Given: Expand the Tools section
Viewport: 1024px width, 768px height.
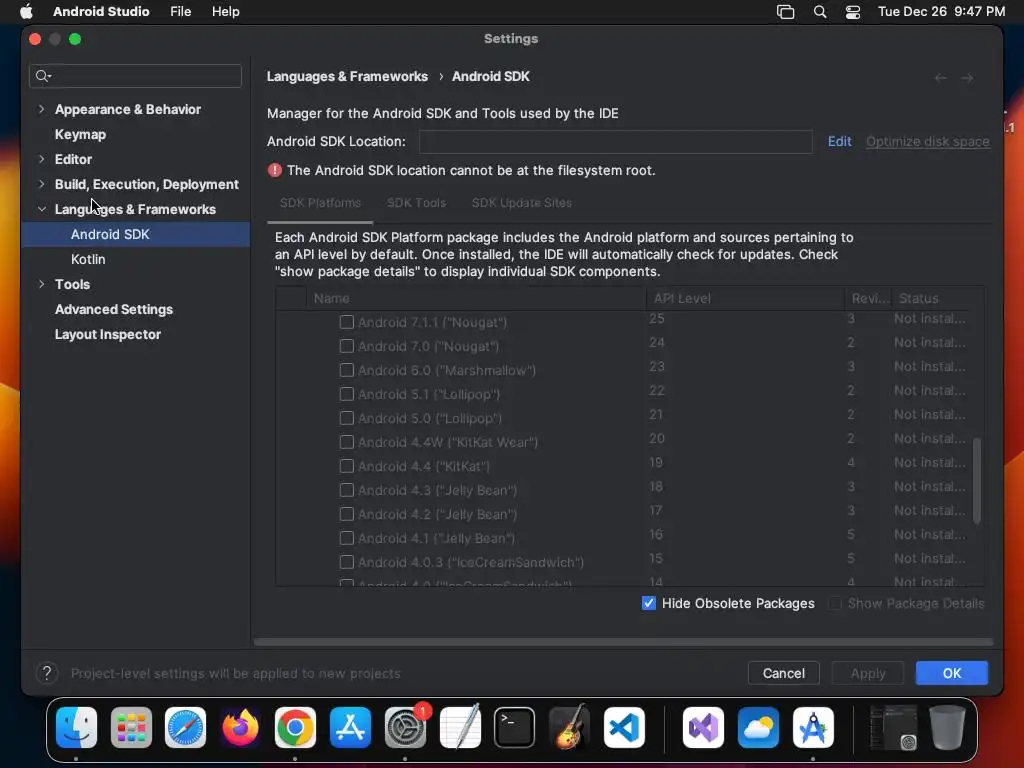Looking at the screenshot, I should click(42, 284).
